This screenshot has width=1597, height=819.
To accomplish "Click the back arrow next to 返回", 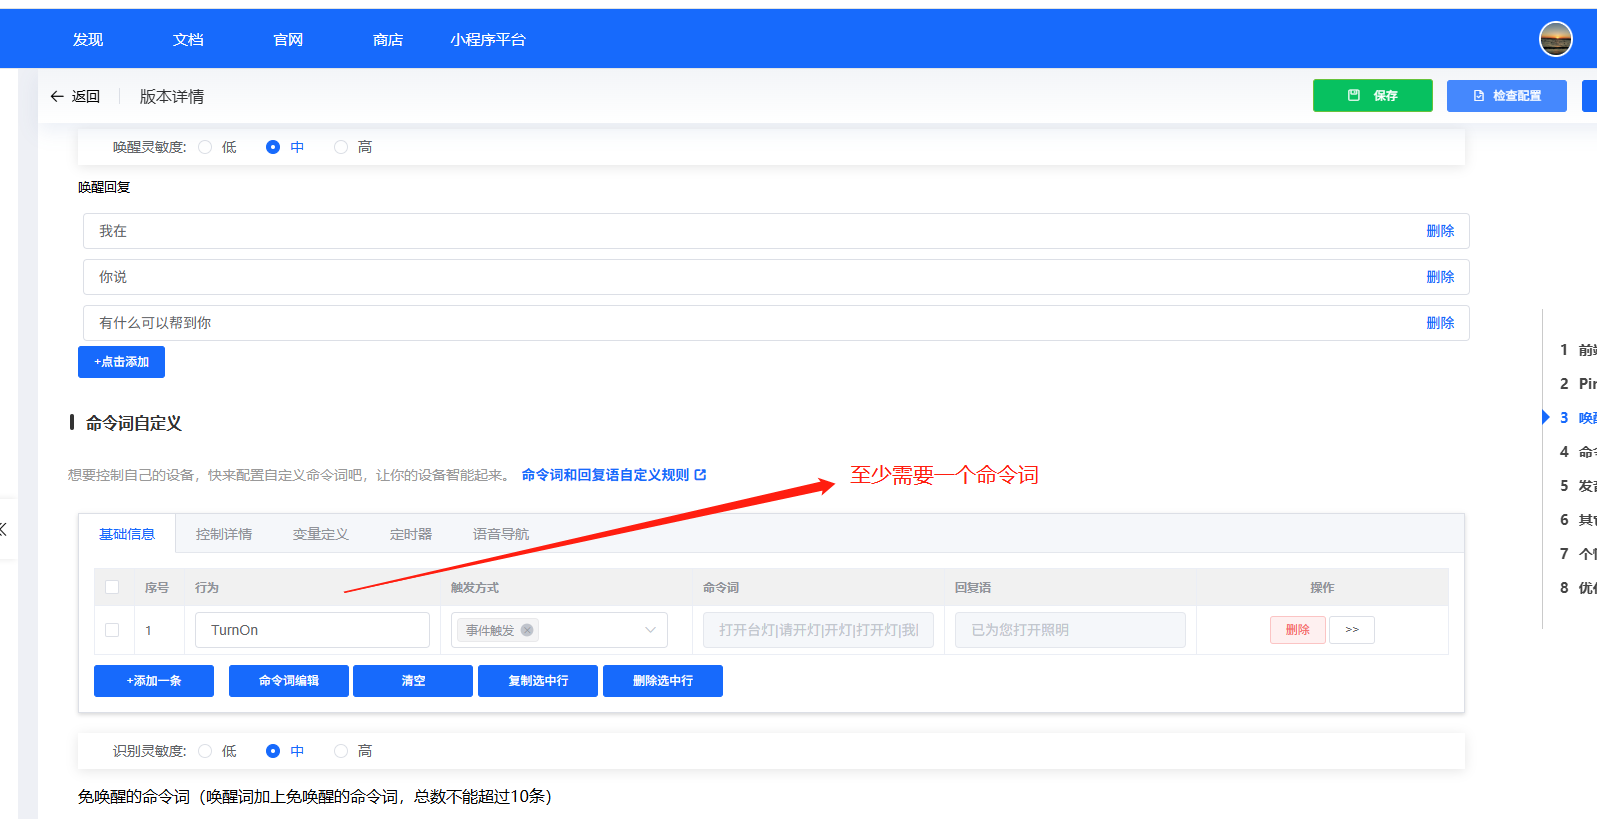I will [x=57, y=97].
